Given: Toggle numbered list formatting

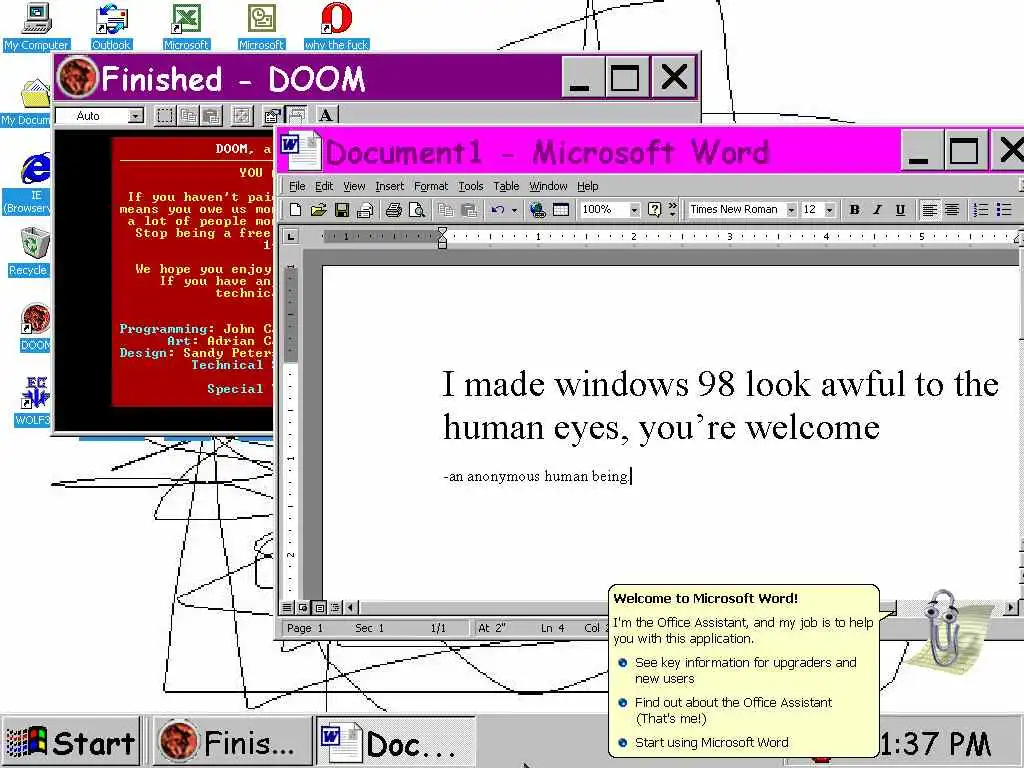Looking at the screenshot, I should pos(981,210).
